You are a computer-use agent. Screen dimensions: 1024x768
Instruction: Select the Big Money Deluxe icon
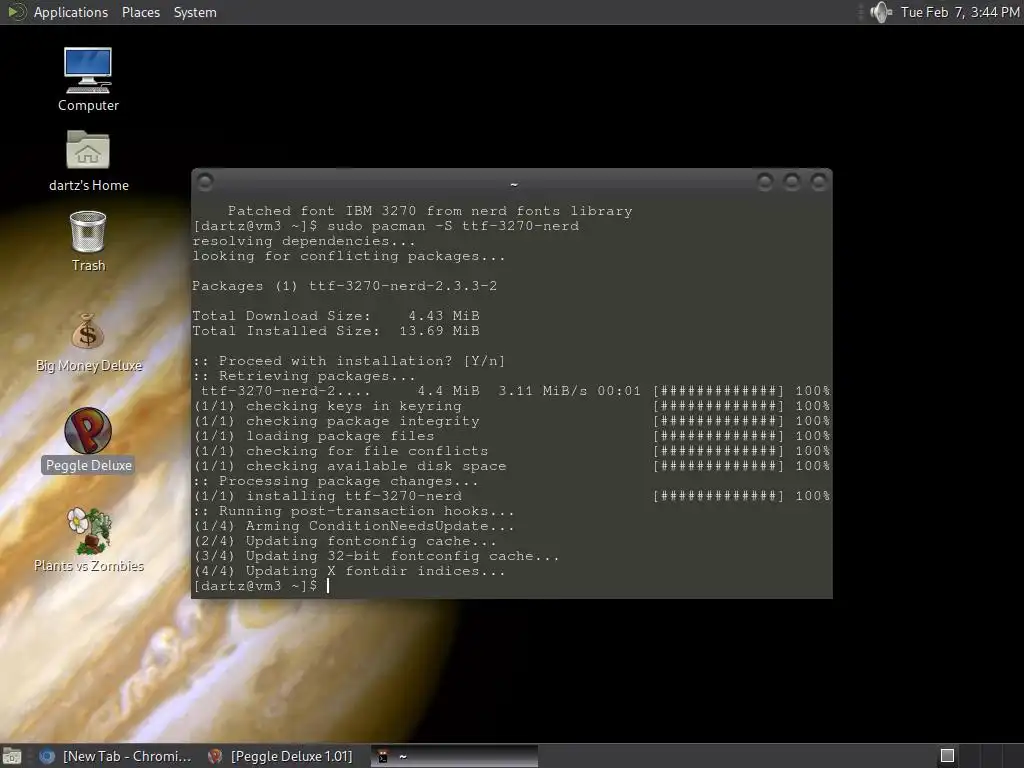pyautogui.click(x=88, y=342)
